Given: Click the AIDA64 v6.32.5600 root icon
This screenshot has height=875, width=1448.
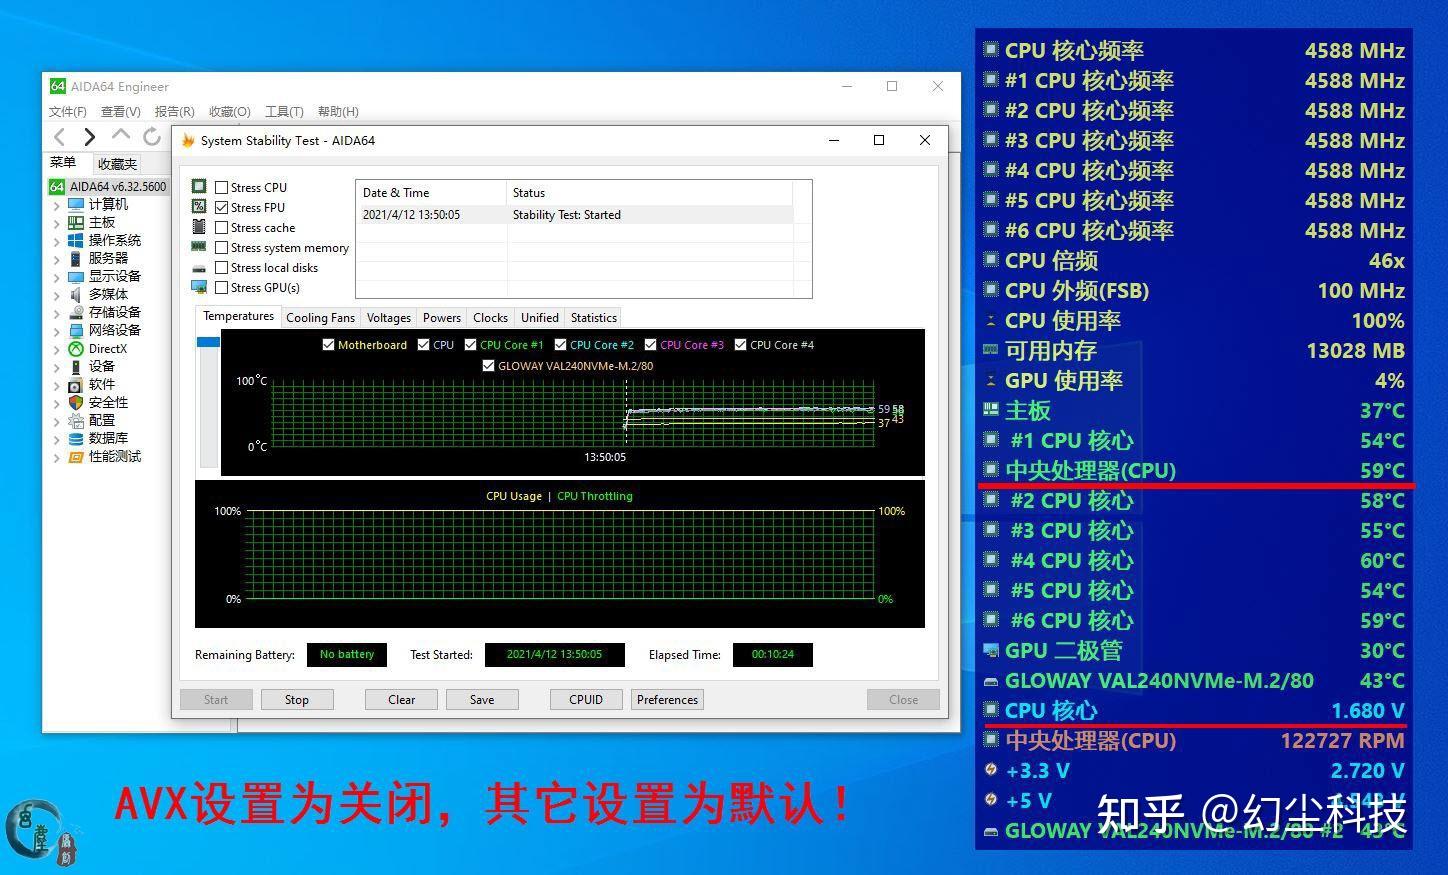Looking at the screenshot, I should pyautogui.click(x=57, y=186).
